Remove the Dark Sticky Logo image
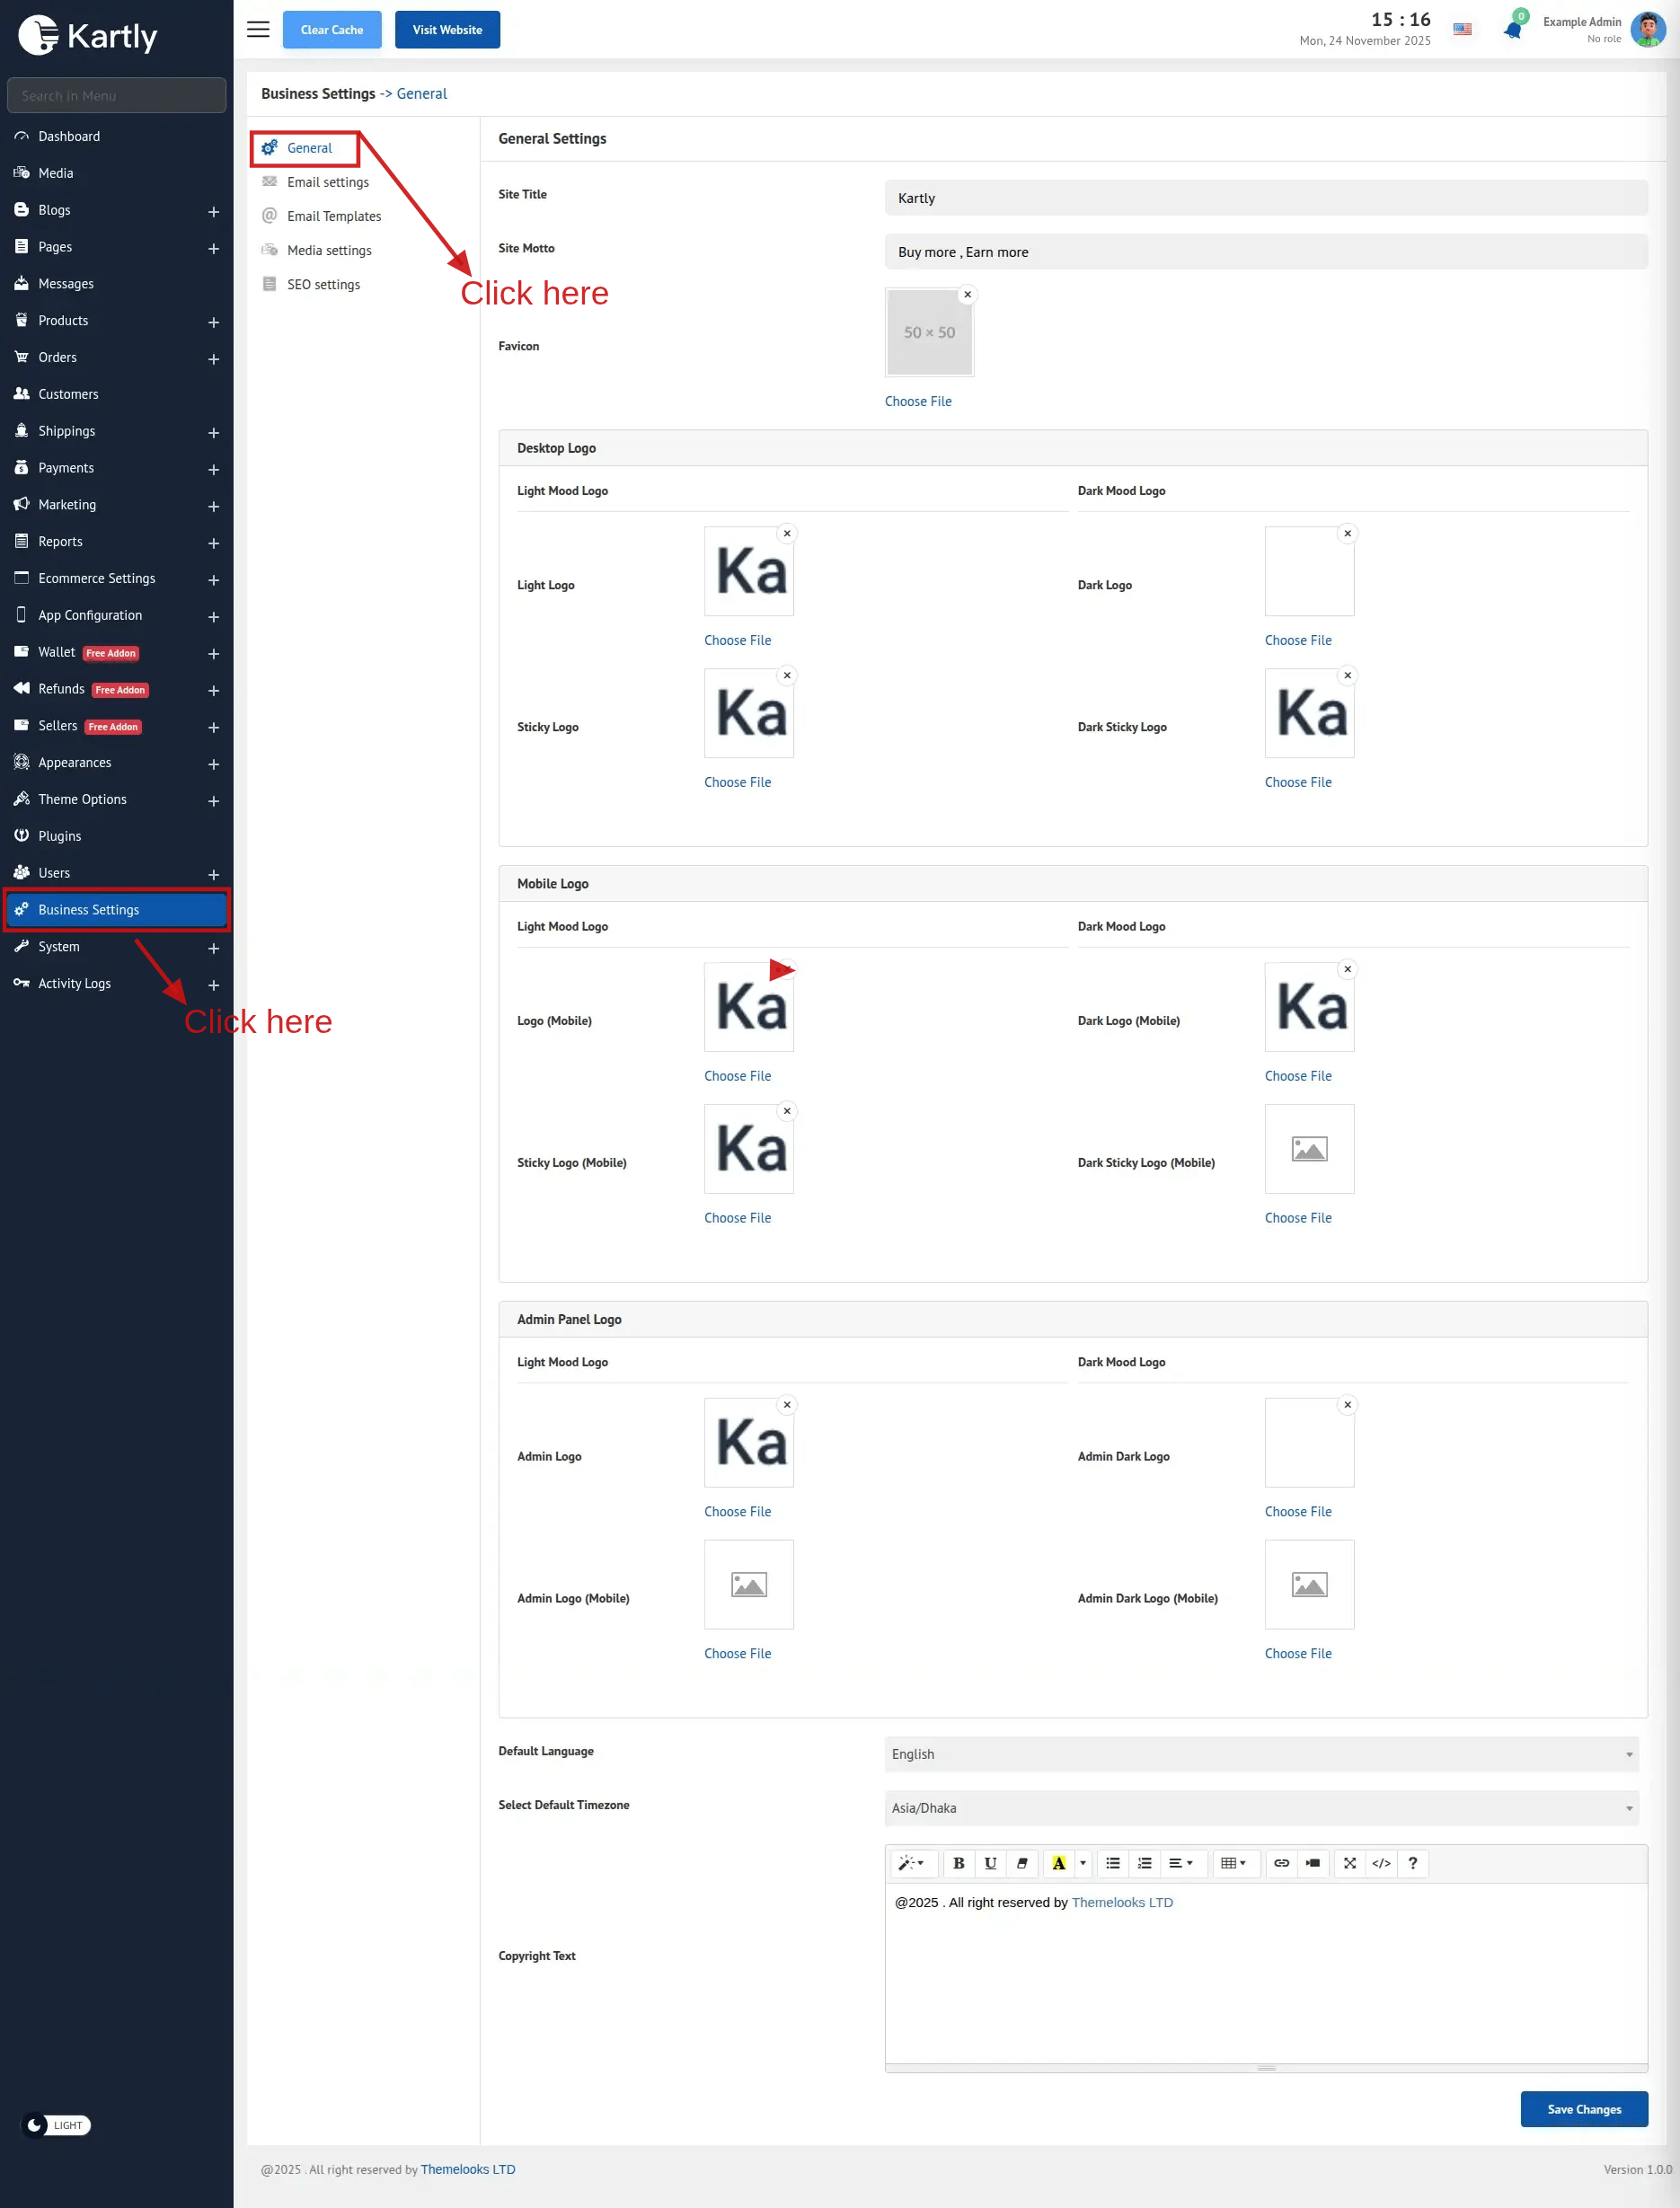The width and height of the screenshot is (1680, 2208). coord(1347,676)
